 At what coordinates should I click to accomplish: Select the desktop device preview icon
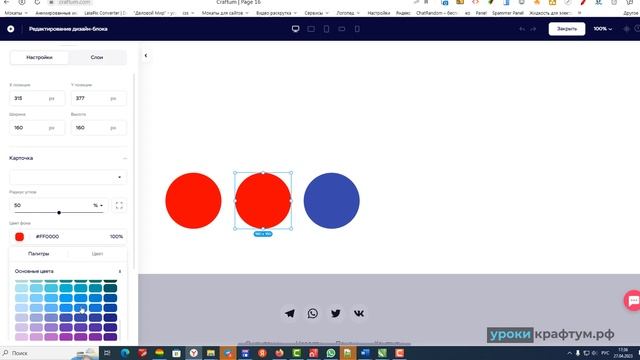click(x=296, y=29)
